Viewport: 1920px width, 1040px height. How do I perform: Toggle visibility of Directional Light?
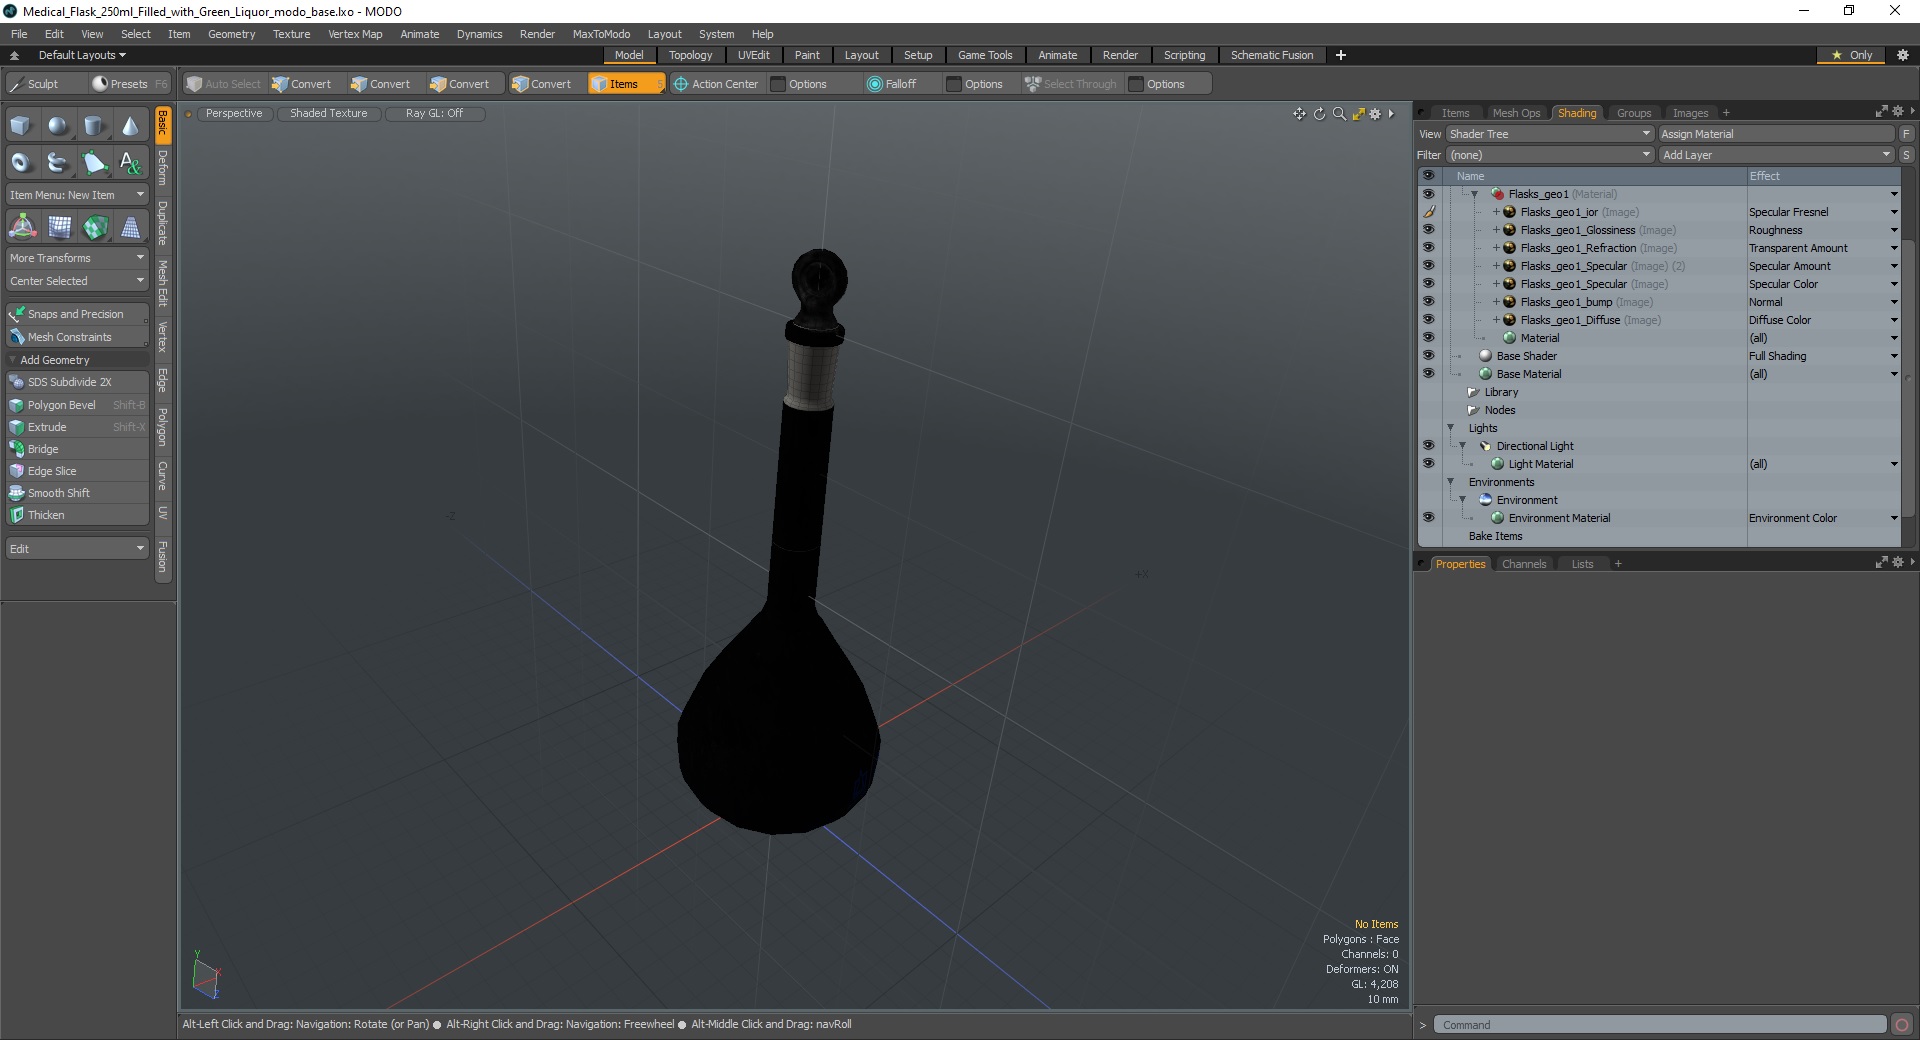click(x=1428, y=446)
